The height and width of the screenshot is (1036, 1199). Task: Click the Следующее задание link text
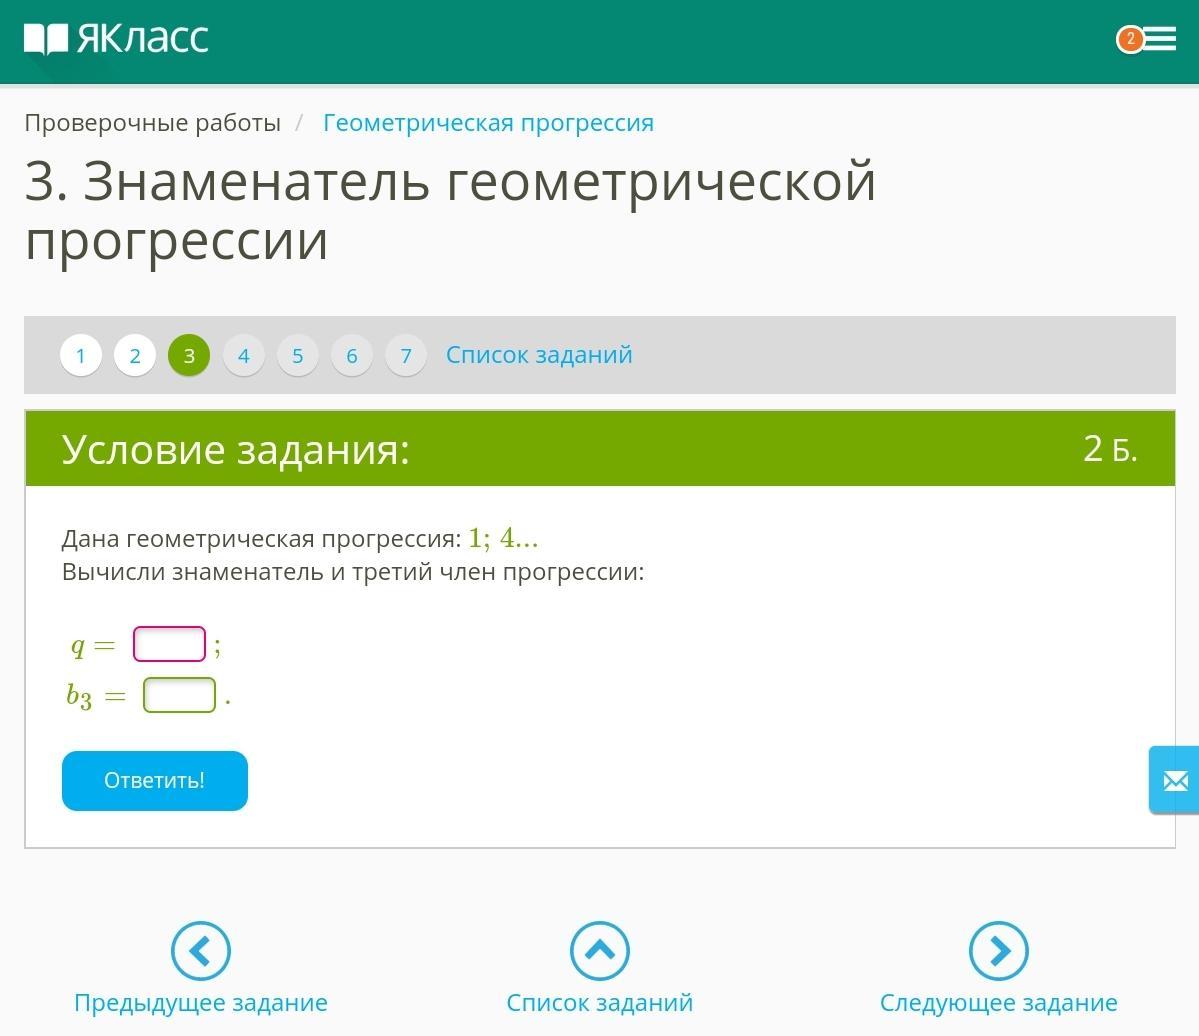[x=998, y=1003]
